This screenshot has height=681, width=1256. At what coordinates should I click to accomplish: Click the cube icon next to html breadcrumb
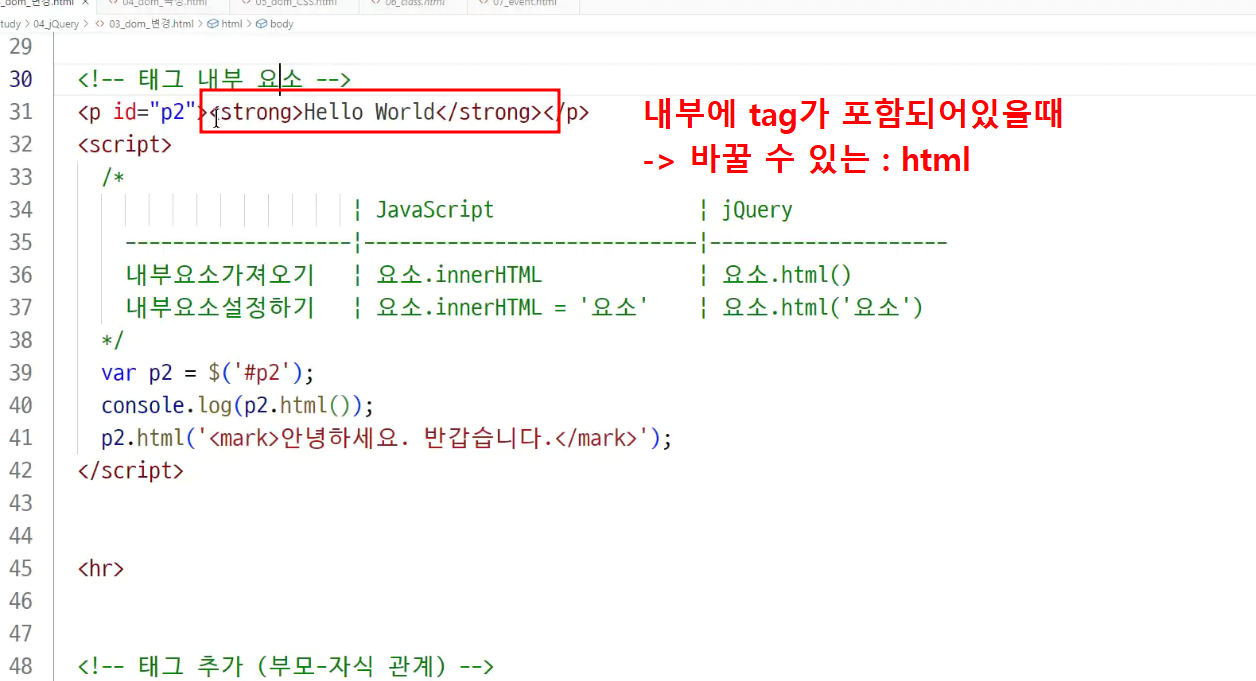pos(213,23)
